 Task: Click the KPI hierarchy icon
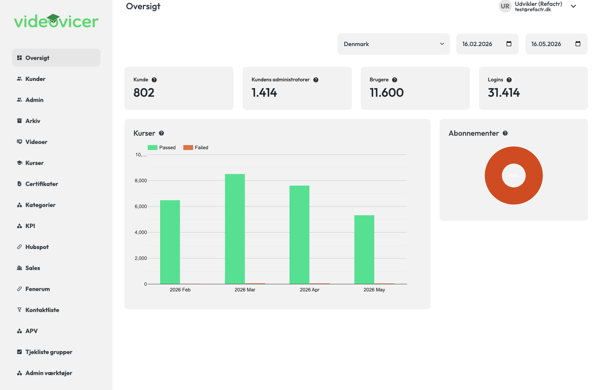[19, 226]
